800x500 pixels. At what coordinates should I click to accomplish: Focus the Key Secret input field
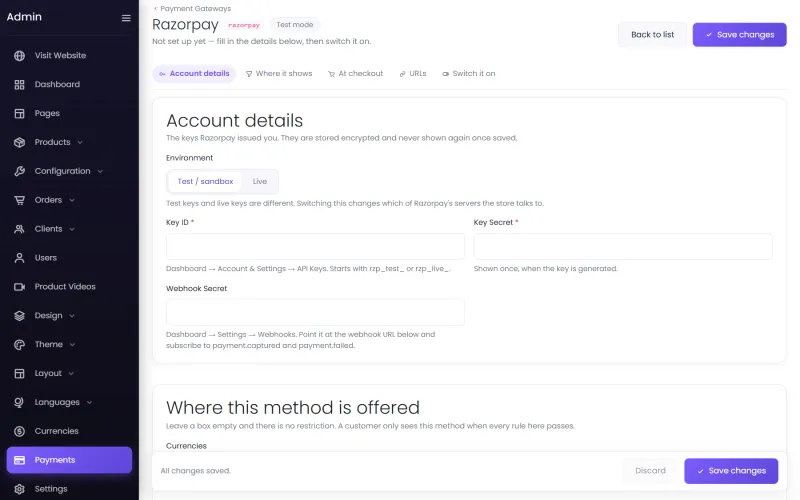pos(623,247)
